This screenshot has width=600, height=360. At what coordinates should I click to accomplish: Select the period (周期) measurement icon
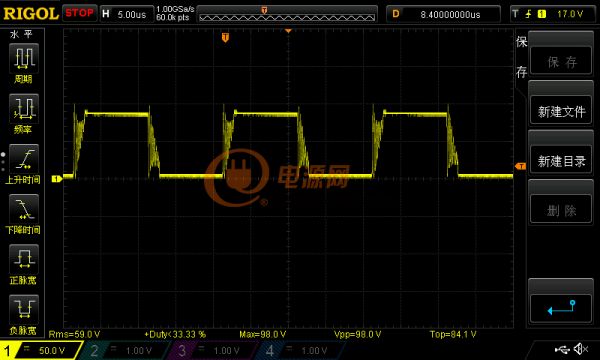[x=23, y=58]
